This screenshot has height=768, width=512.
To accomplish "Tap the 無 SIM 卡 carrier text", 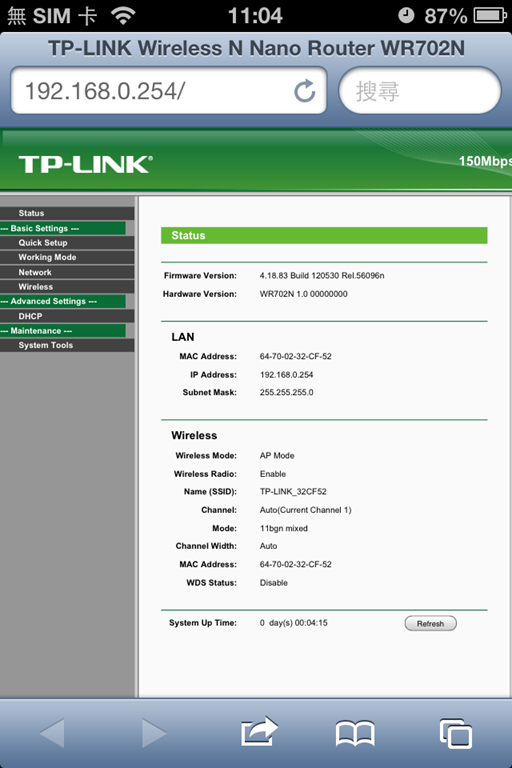I will (52, 16).
